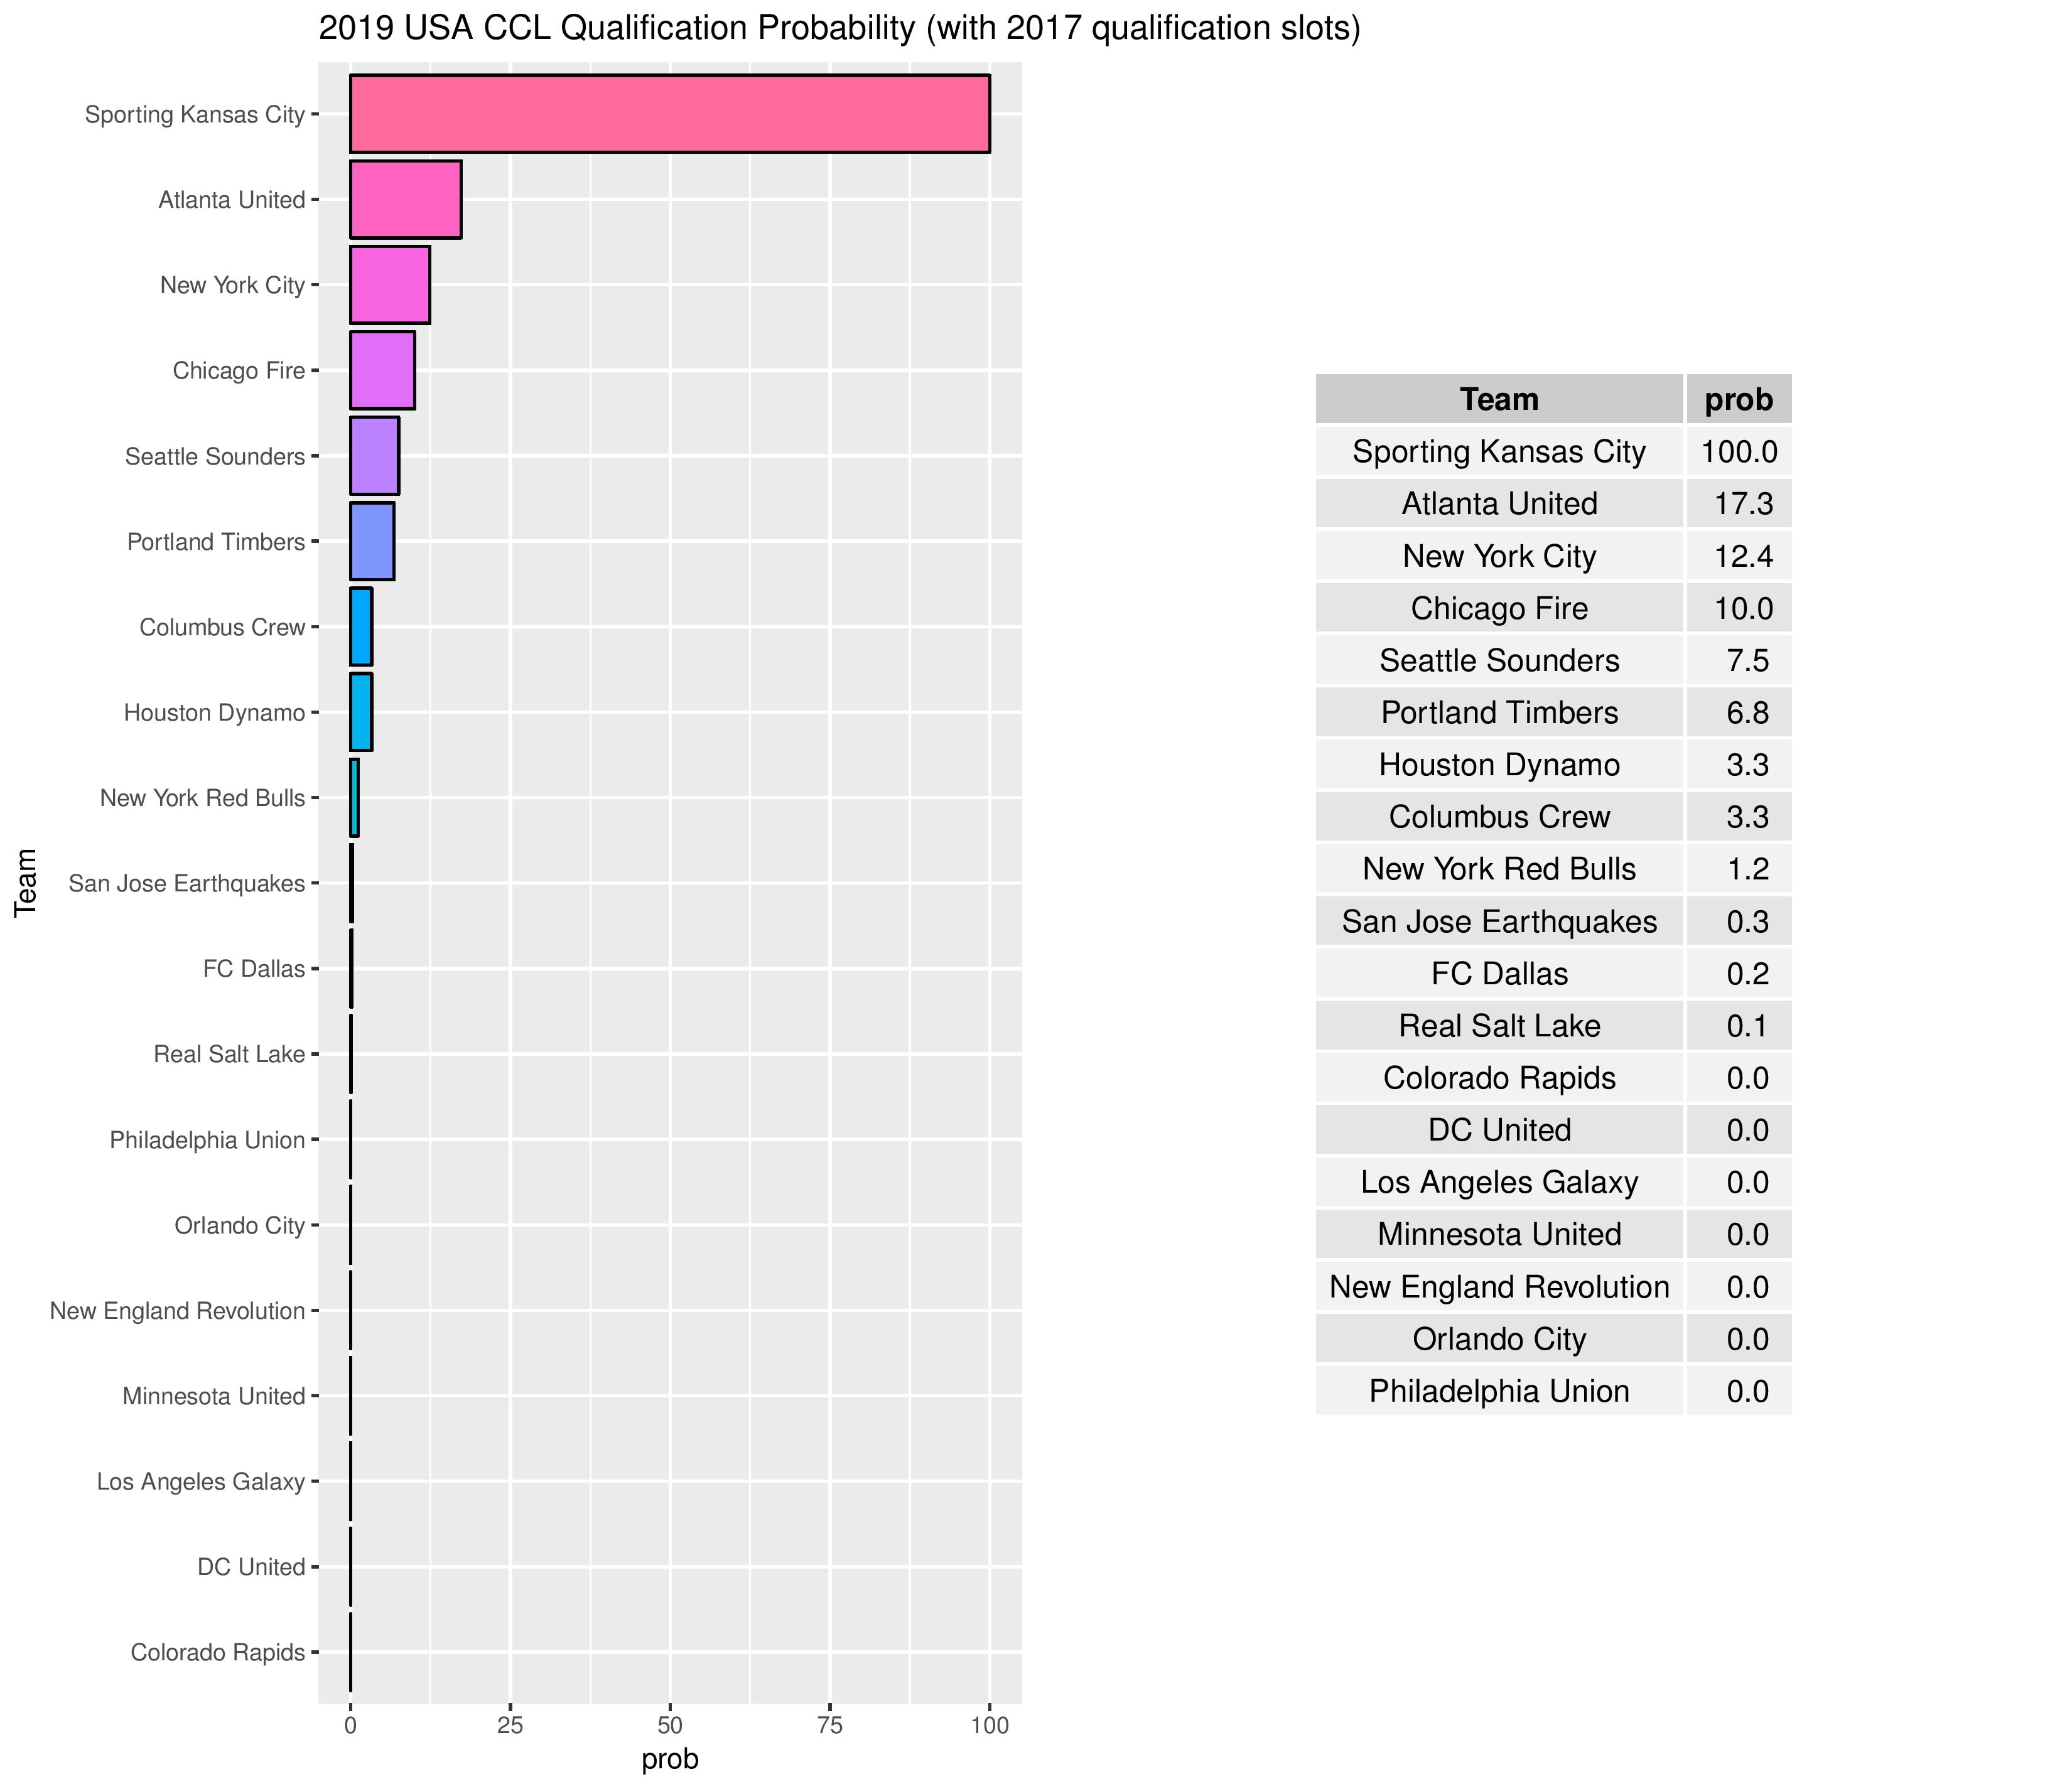Select the Seattle Sounders bar
Viewport: 2072px width, 1789px height.
click(x=374, y=456)
